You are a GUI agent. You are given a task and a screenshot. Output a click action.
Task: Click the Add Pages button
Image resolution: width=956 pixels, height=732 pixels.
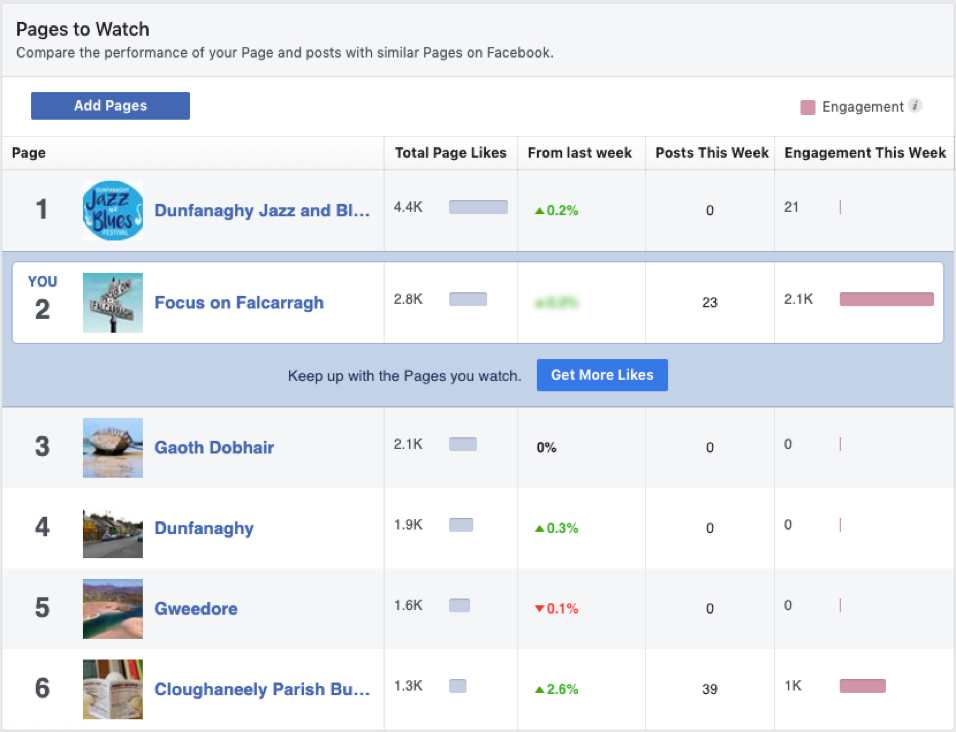click(110, 105)
